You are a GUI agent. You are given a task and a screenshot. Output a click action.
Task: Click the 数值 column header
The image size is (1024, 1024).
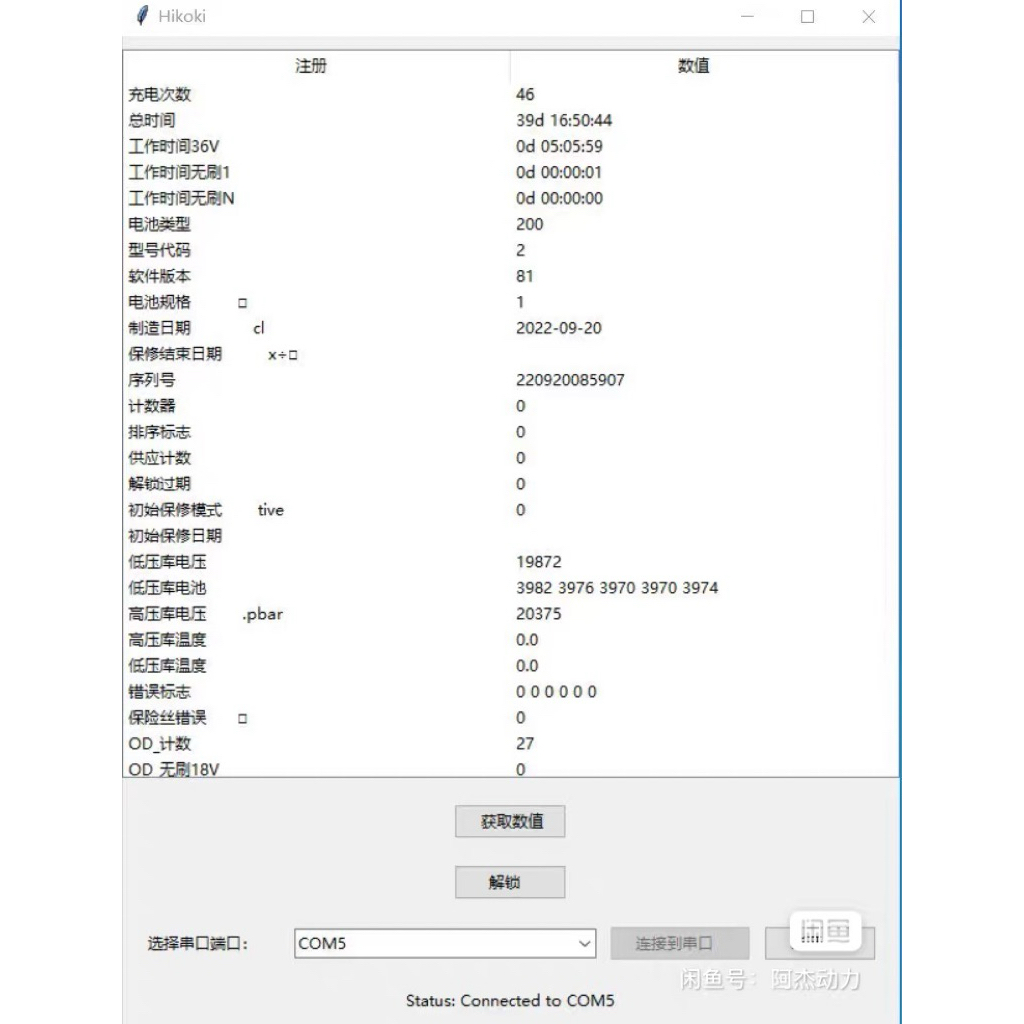(x=693, y=66)
